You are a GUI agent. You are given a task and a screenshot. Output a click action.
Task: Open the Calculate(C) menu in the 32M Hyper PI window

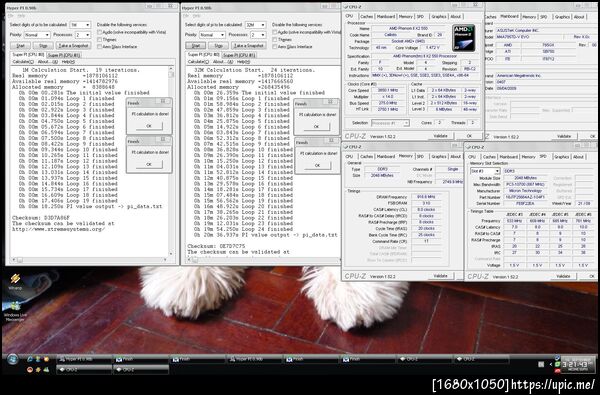coord(198,62)
